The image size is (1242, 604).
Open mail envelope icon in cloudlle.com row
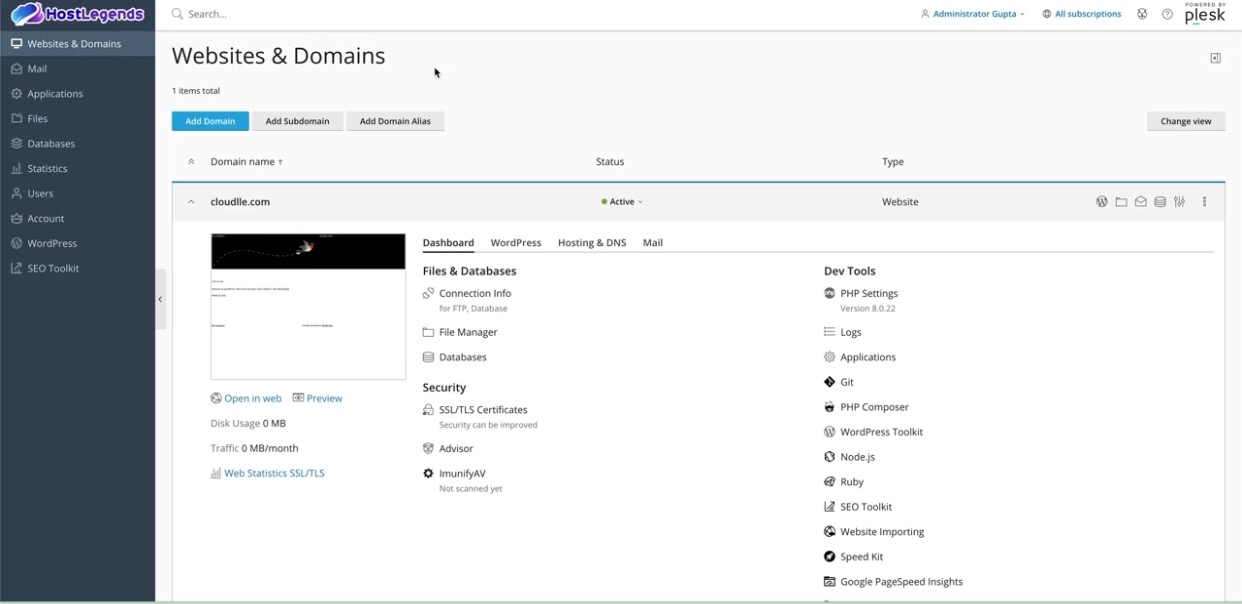click(x=1140, y=202)
